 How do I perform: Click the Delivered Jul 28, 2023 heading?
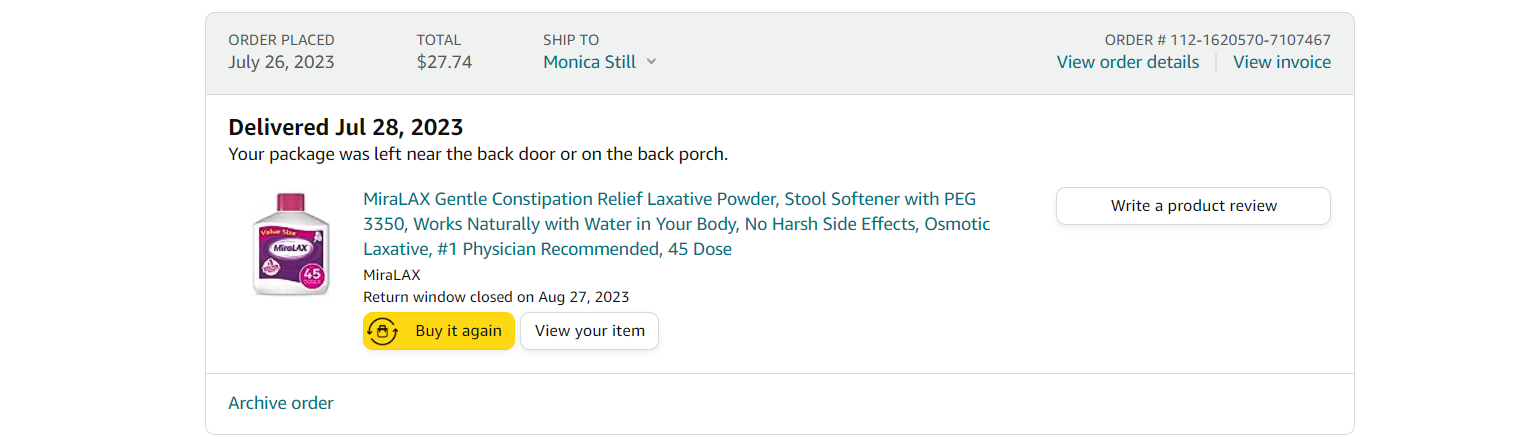pos(345,127)
